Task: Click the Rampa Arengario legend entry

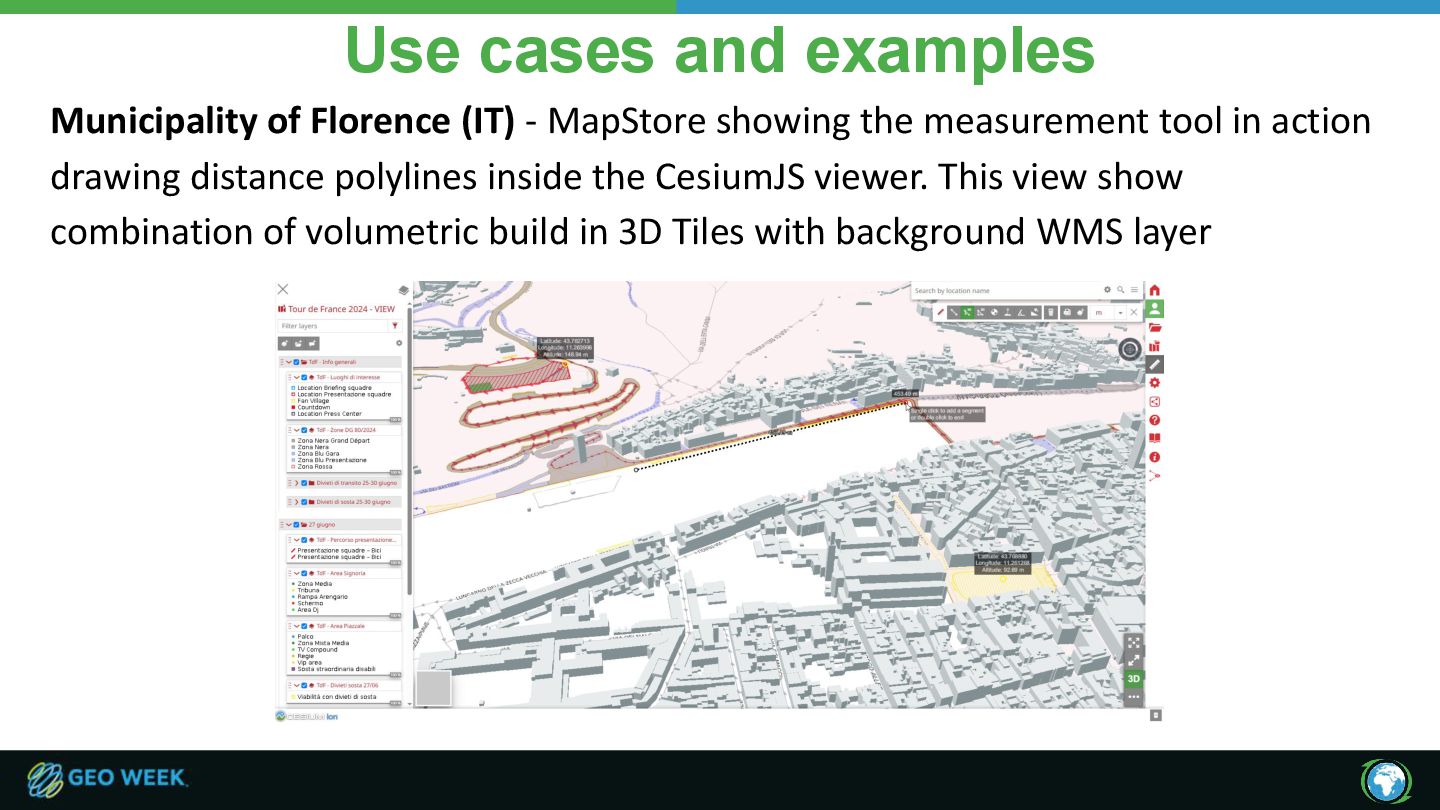Action: coord(323,597)
